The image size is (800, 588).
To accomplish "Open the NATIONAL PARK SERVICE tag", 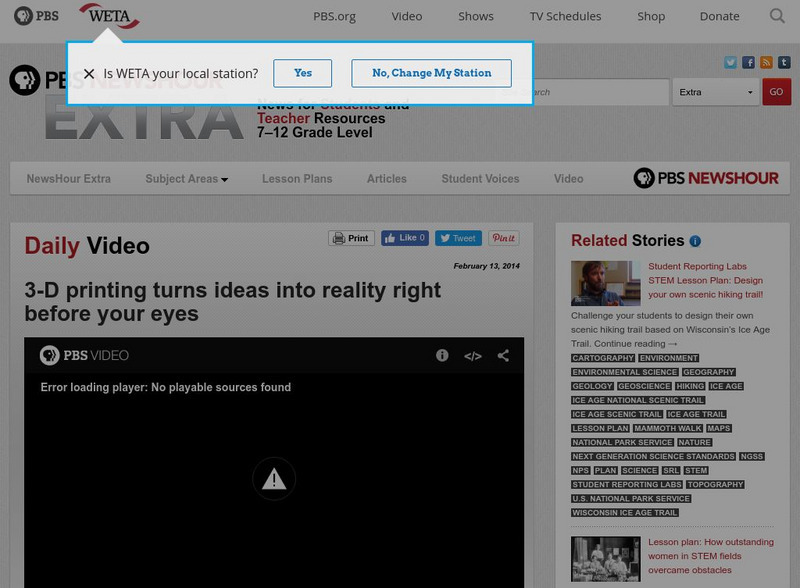I will pyautogui.click(x=622, y=442).
